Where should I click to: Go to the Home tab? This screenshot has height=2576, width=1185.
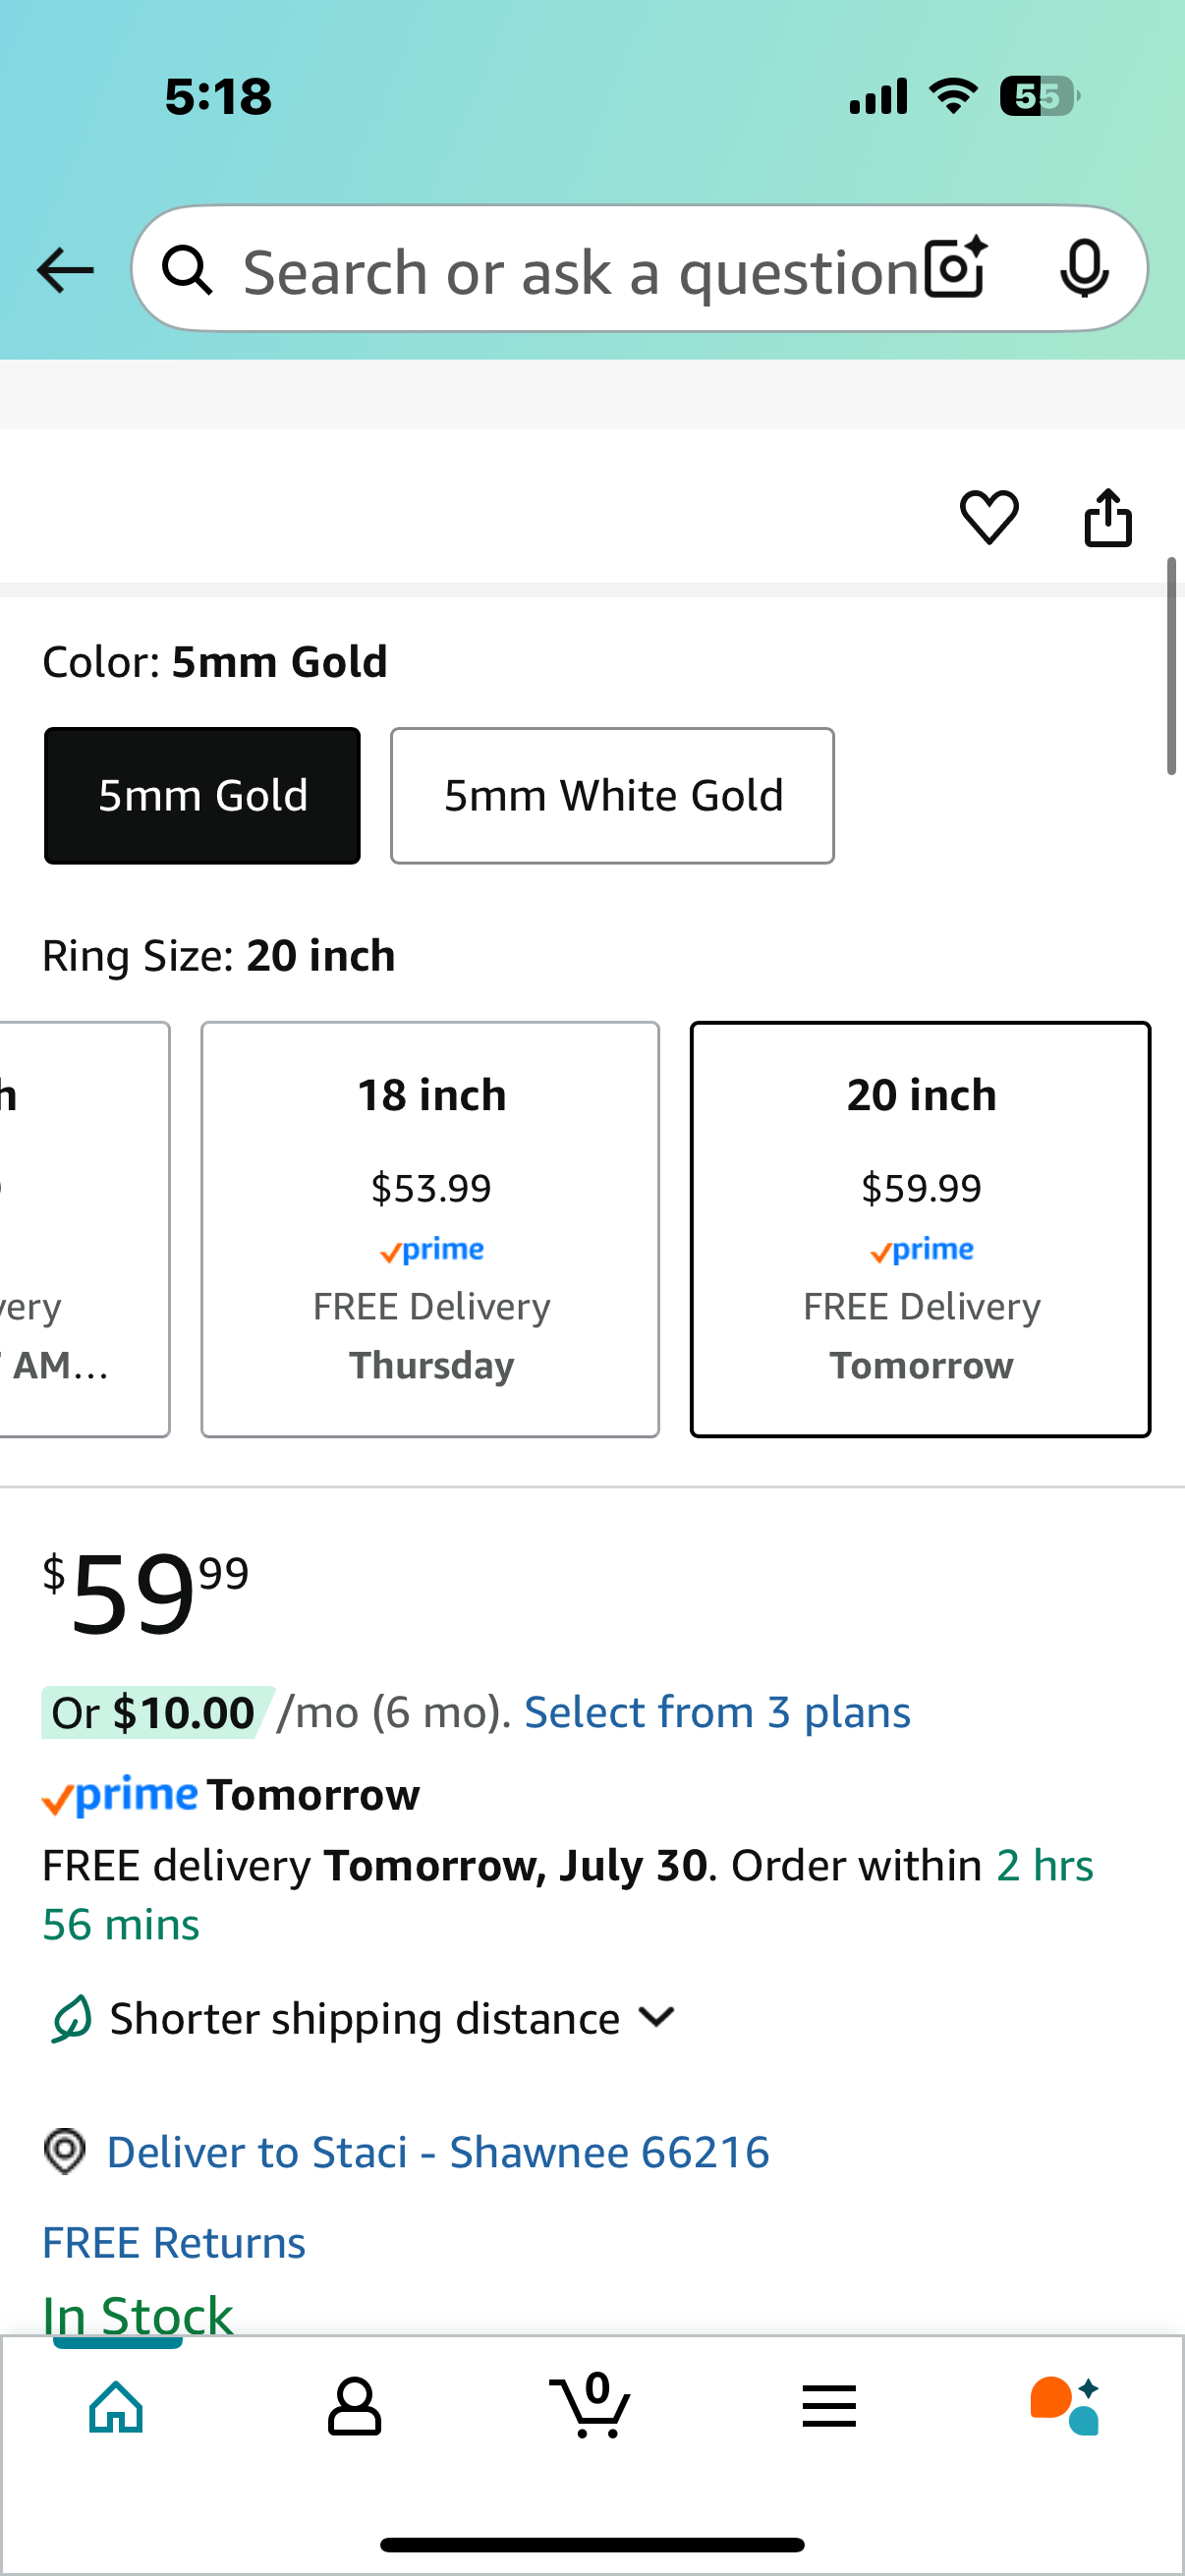[117, 2405]
